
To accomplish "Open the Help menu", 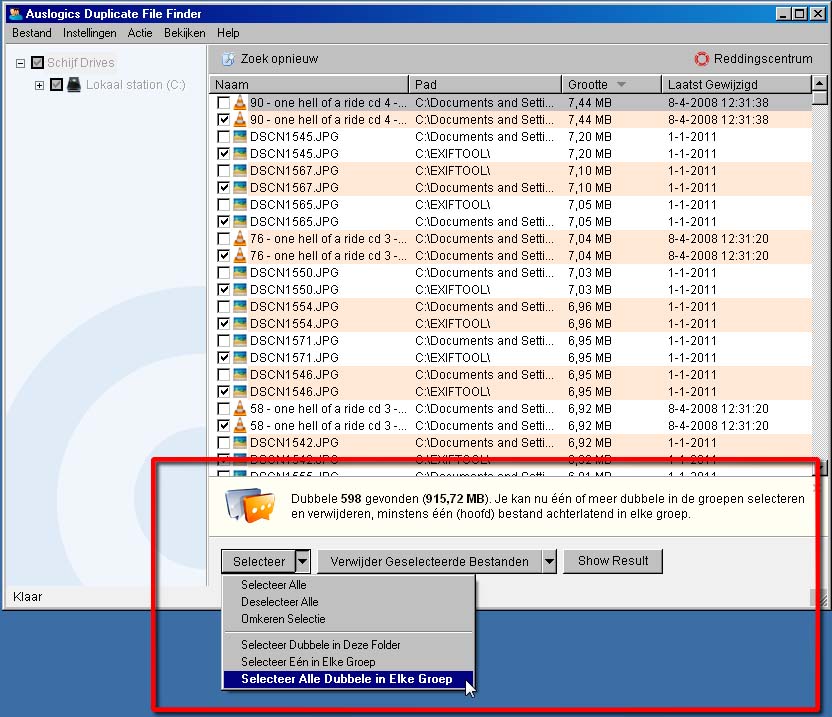I will point(228,33).
